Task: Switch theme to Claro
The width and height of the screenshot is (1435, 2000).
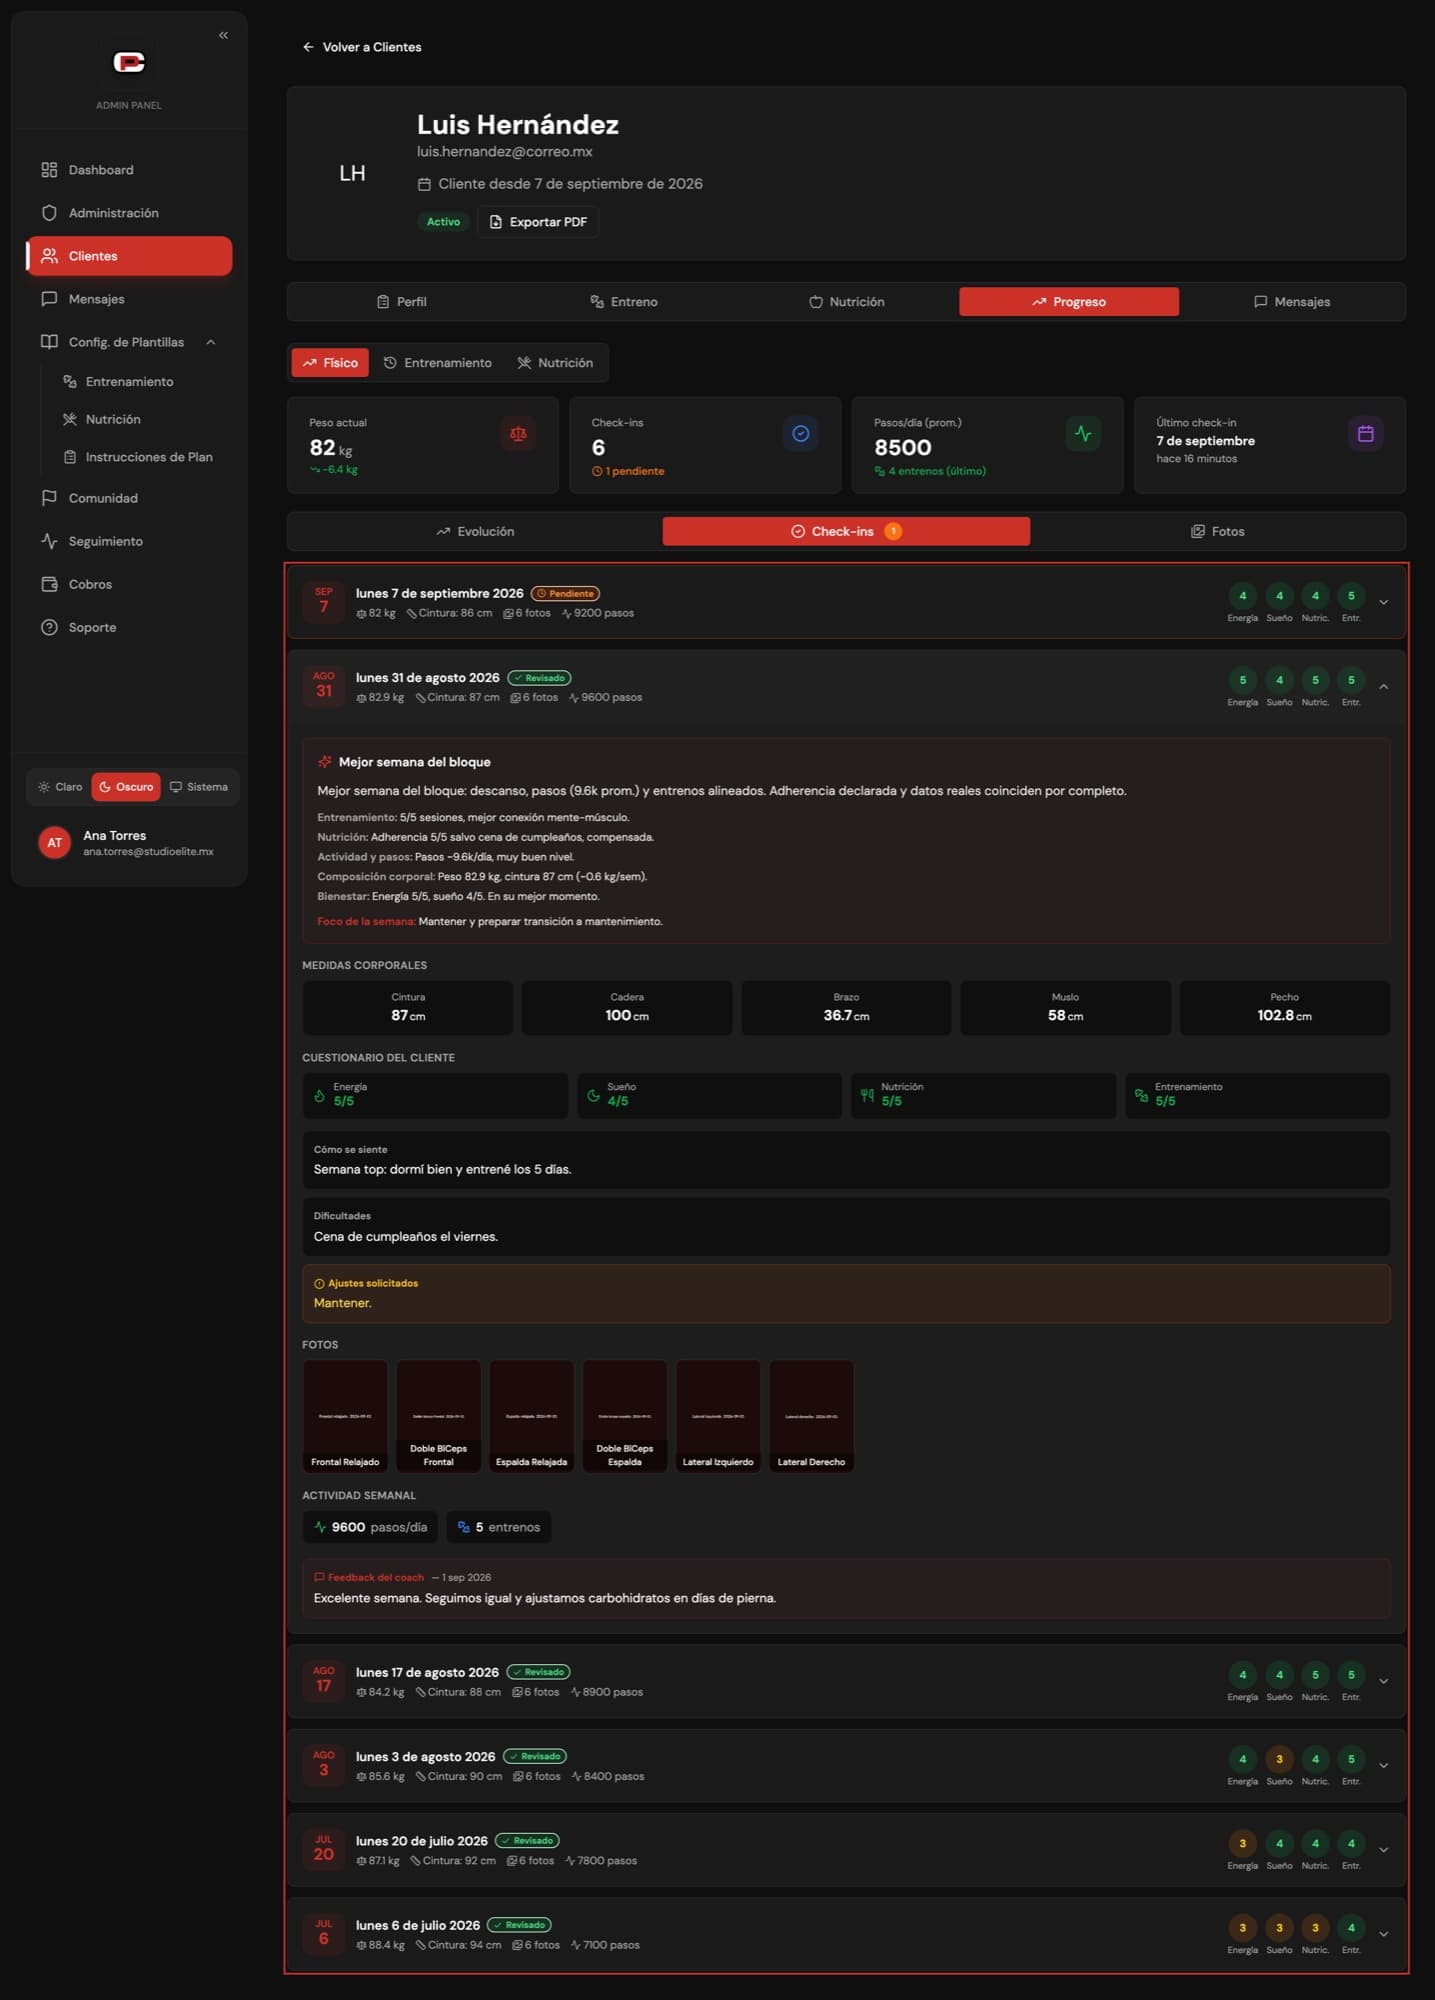Action: pyautogui.click(x=60, y=787)
